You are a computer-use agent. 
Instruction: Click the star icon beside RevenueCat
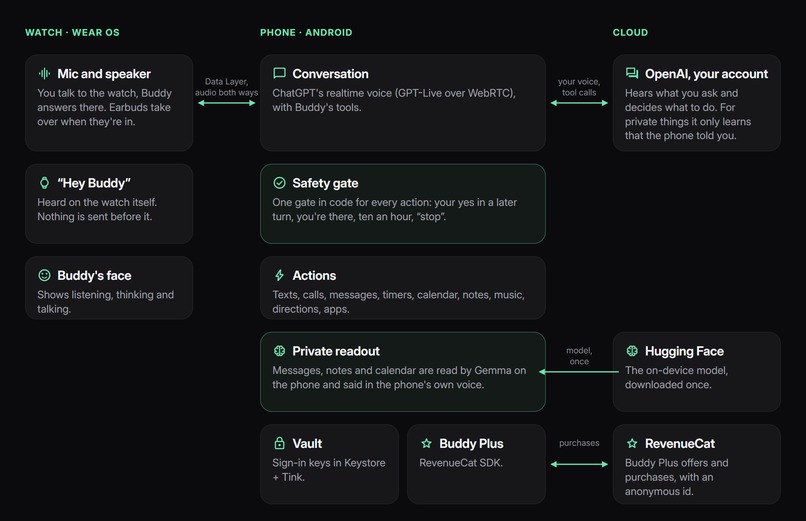coord(632,443)
